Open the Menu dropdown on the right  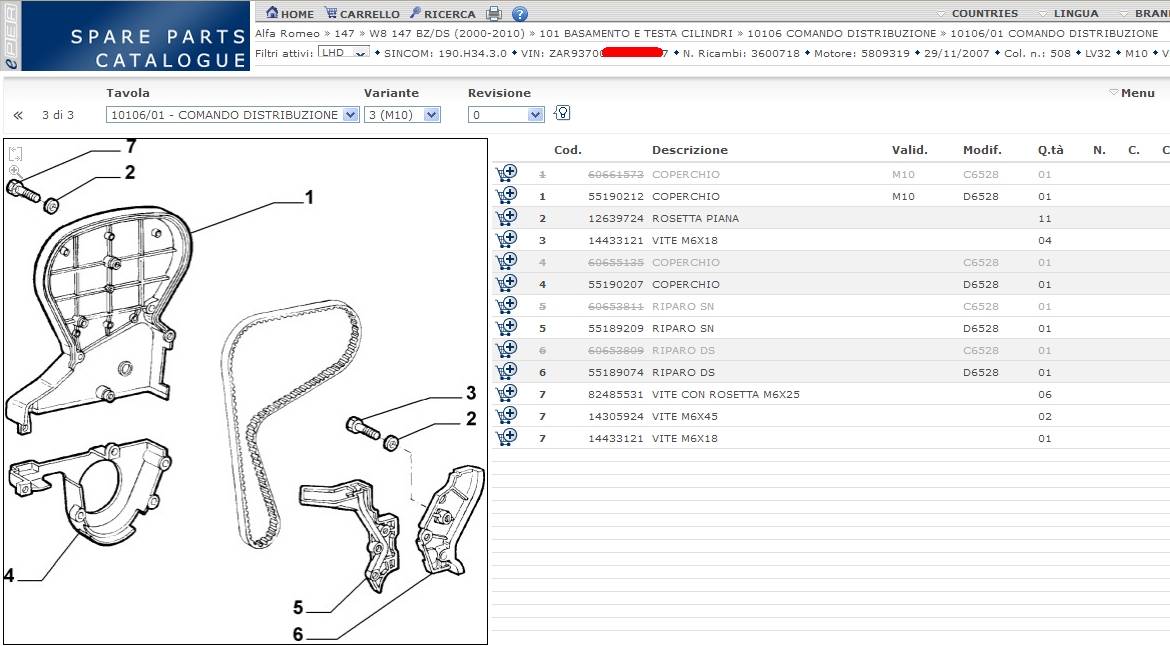(x=1132, y=92)
